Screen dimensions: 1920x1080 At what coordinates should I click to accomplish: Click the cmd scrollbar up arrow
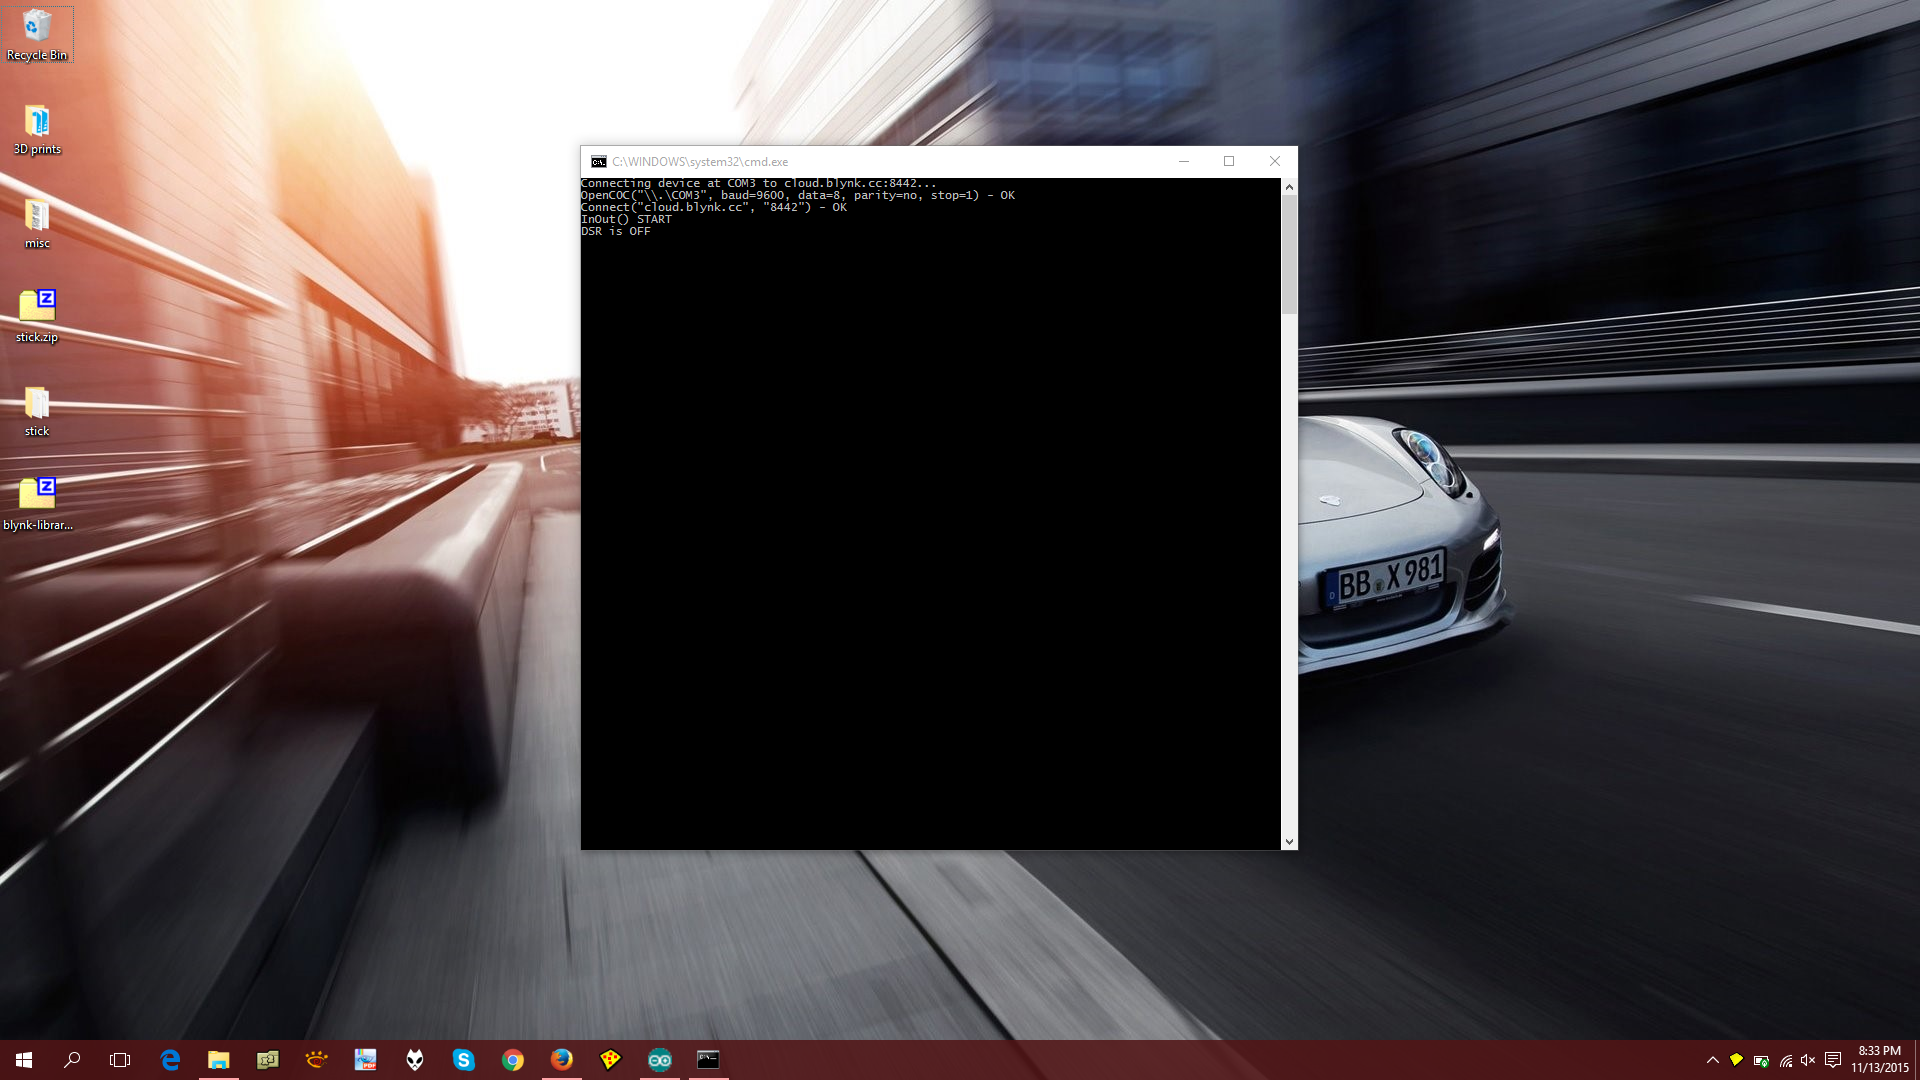click(x=1289, y=187)
